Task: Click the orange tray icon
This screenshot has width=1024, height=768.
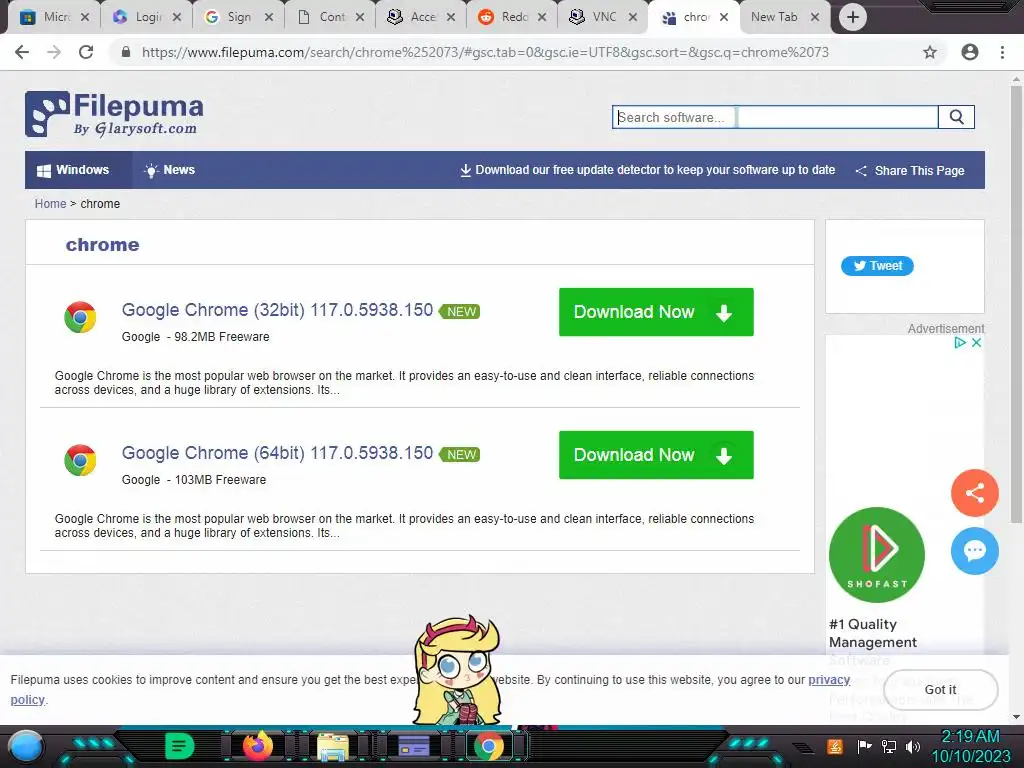Action: [835, 746]
